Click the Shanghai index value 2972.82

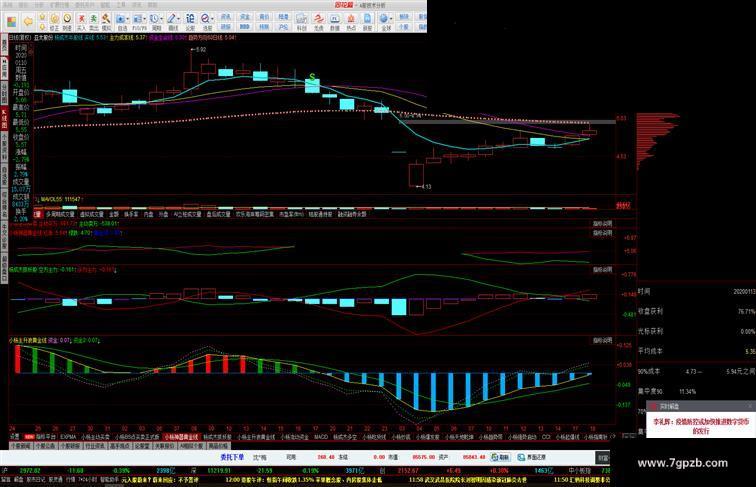tap(30, 470)
